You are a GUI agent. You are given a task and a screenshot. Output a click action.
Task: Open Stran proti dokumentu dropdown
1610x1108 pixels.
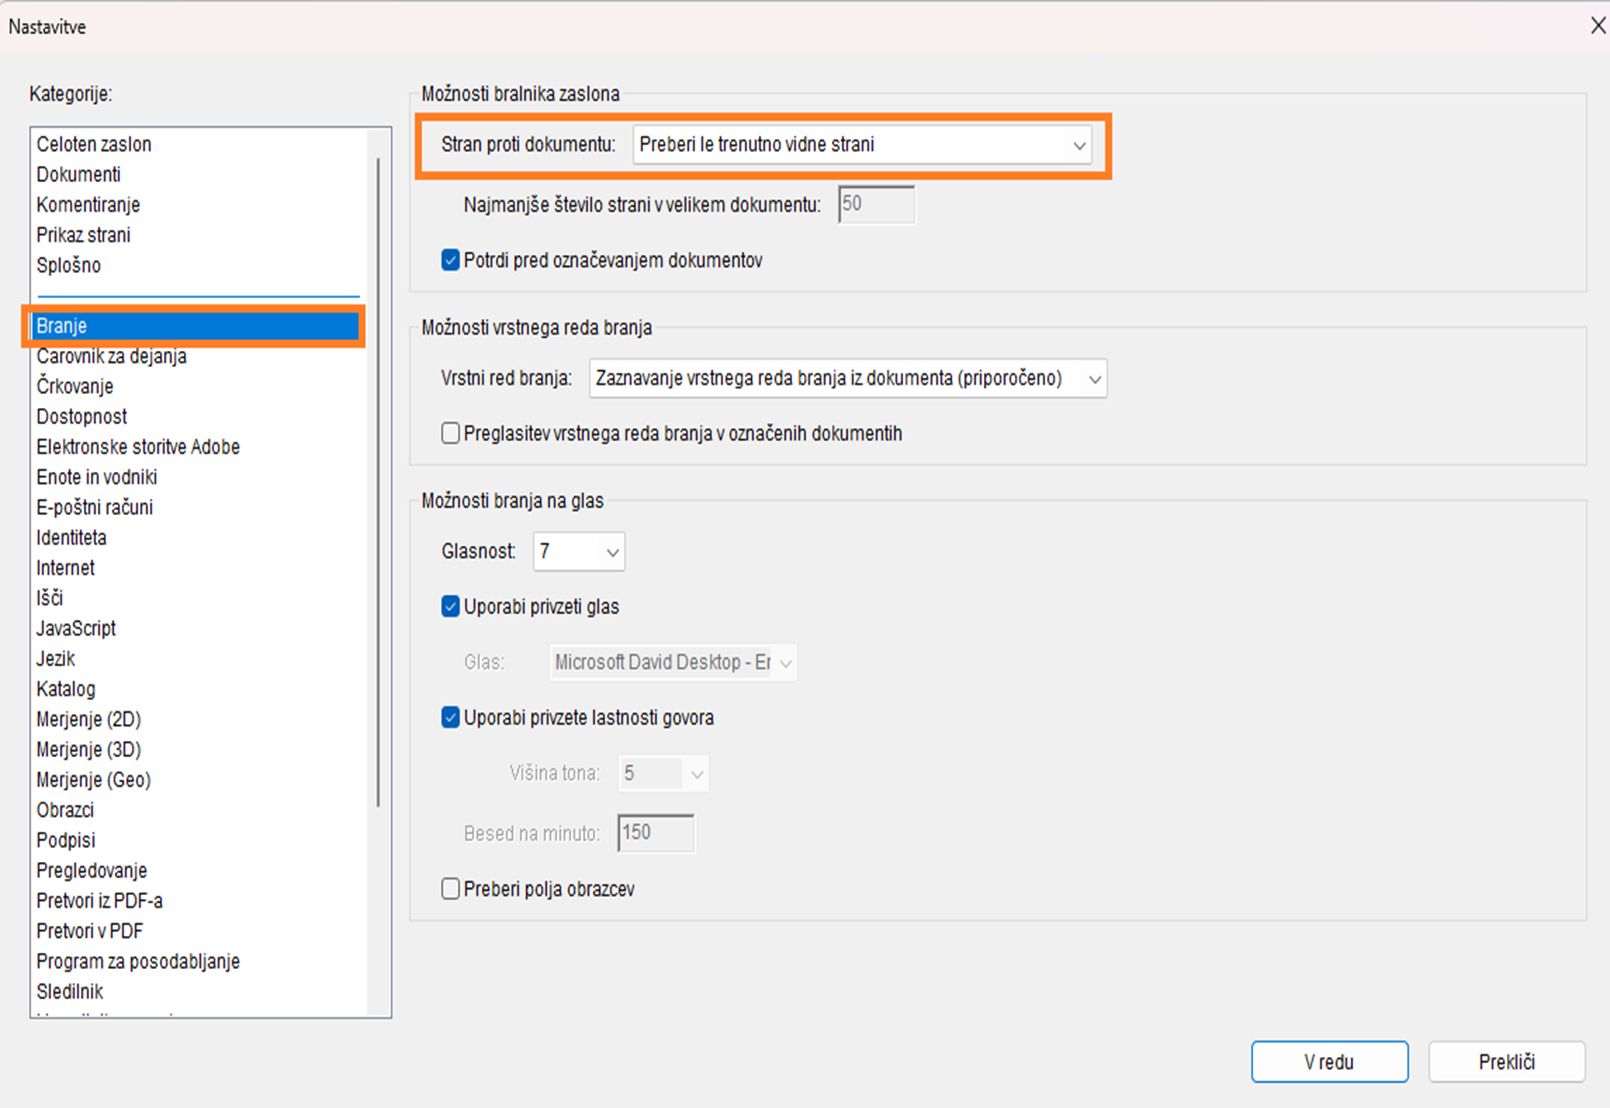point(862,145)
